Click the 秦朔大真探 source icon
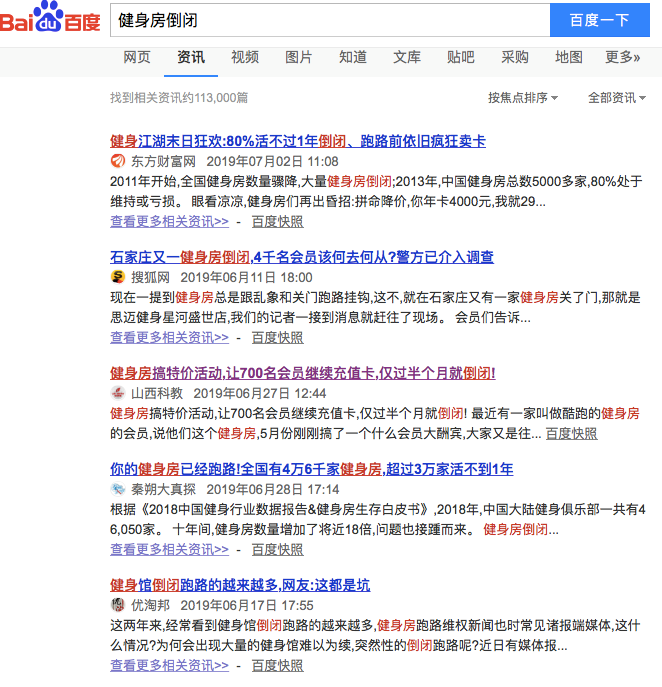662x687 pixels. (117, 489)
